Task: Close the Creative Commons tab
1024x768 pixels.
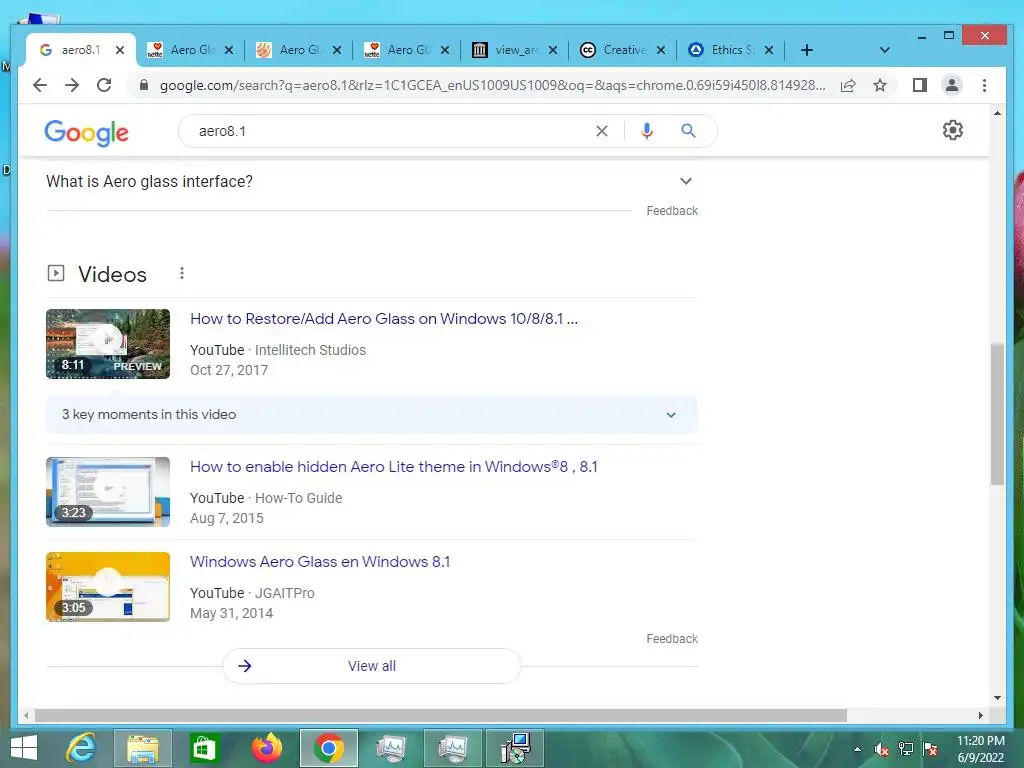Action: tap(661, 50)
